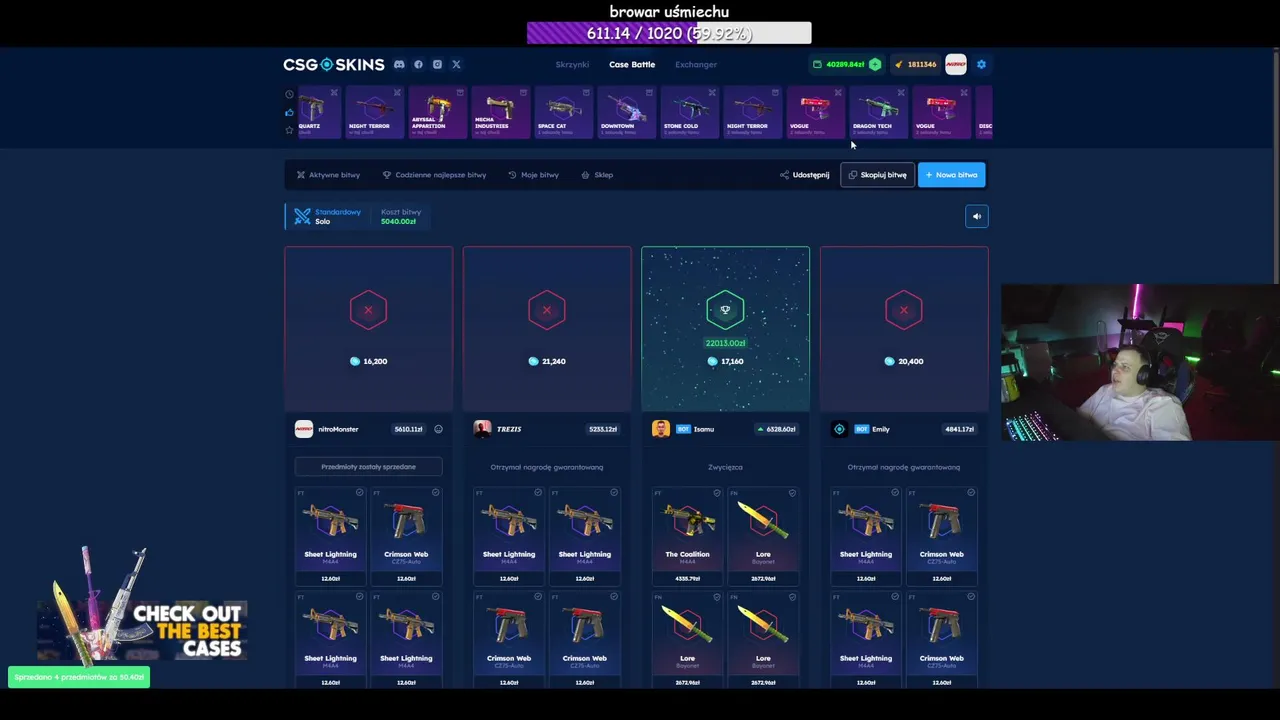This screenshot has width=1280, height=720.
Task: Open The Coalition M4A4 item card
Action: (x=687, y=536)
